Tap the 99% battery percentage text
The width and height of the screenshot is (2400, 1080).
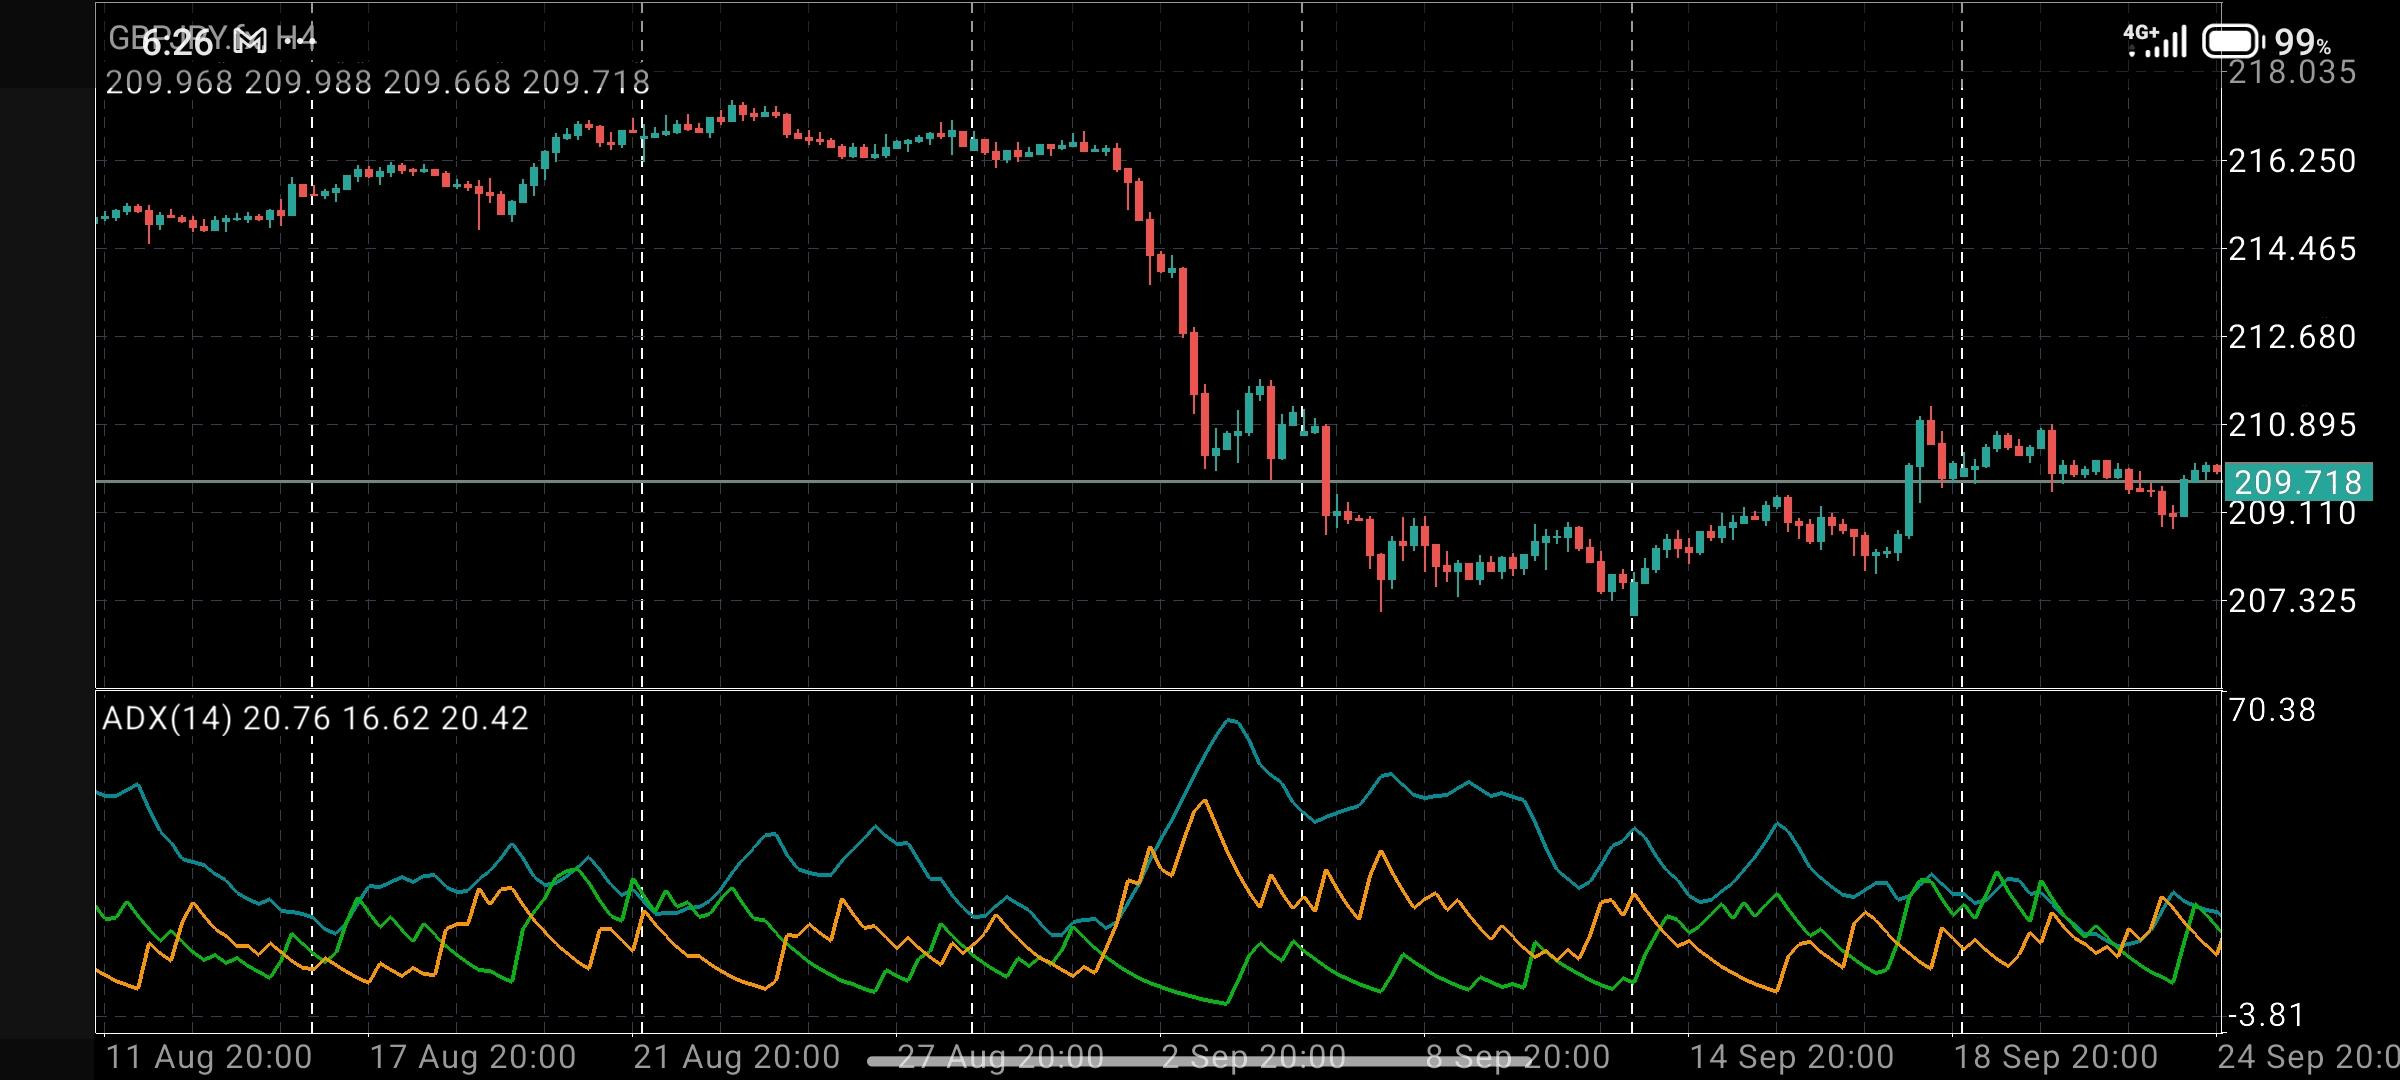[x=2302, y=43]
